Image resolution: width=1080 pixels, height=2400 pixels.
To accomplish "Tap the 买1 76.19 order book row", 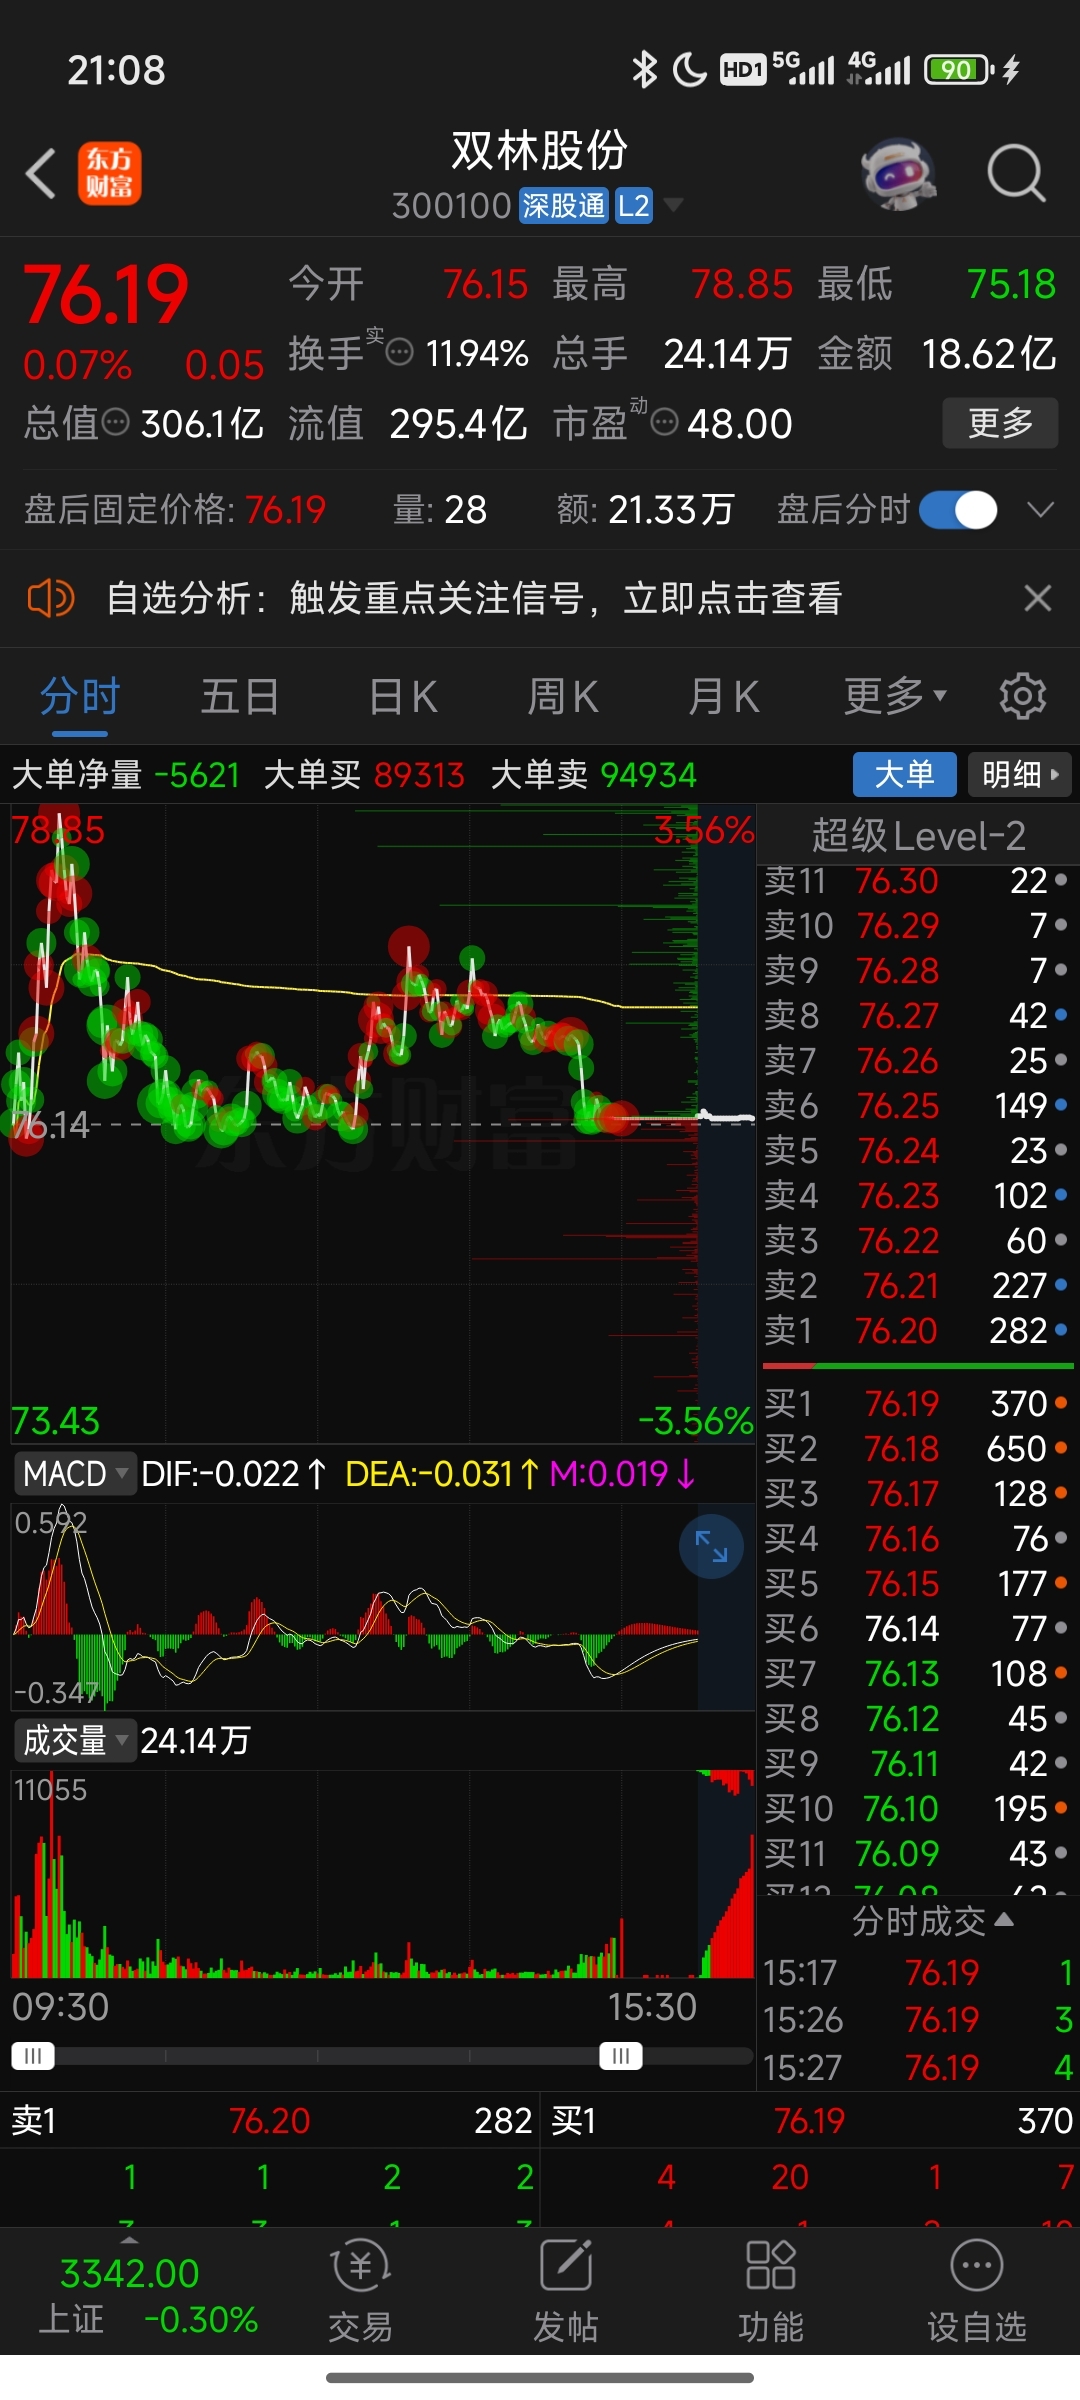I will click(917, 1403).
